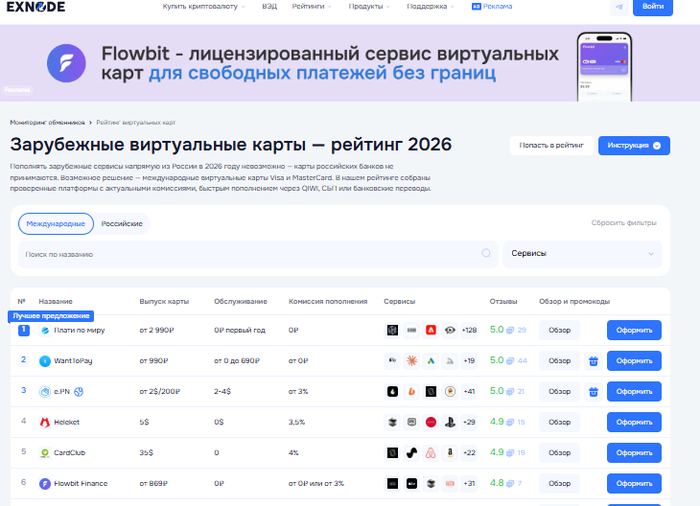Click the CardClub logo icon
The image size is (700, 506).
45,453
